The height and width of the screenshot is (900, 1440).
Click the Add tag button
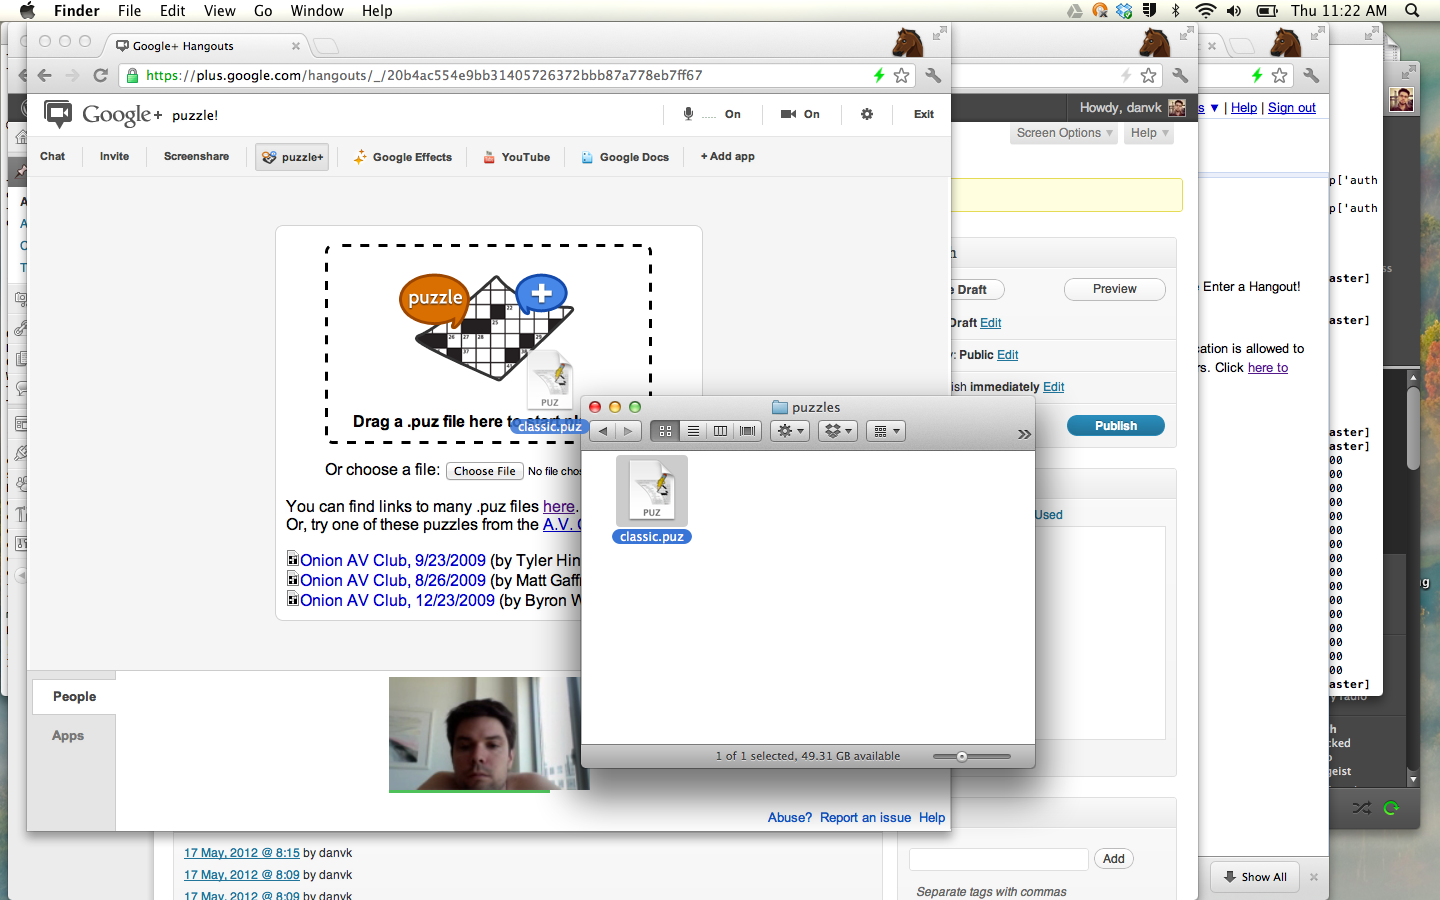pos(1113,859)
